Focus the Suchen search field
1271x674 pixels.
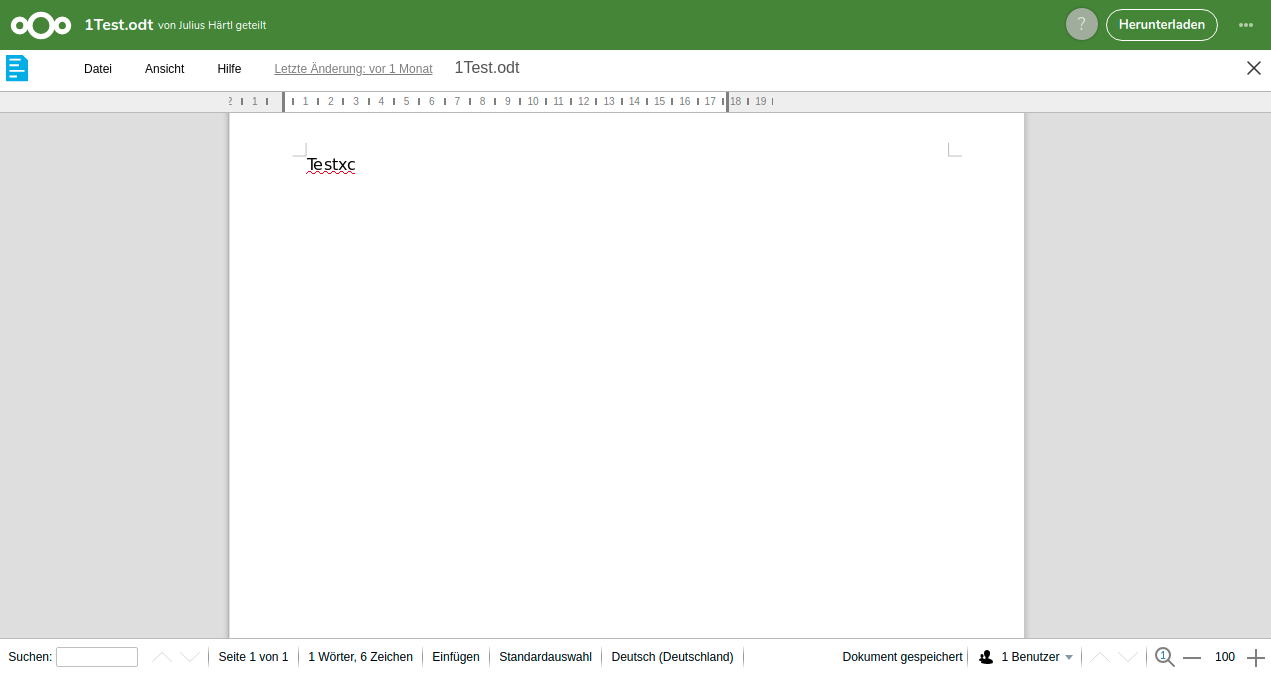tap(97, 657)
